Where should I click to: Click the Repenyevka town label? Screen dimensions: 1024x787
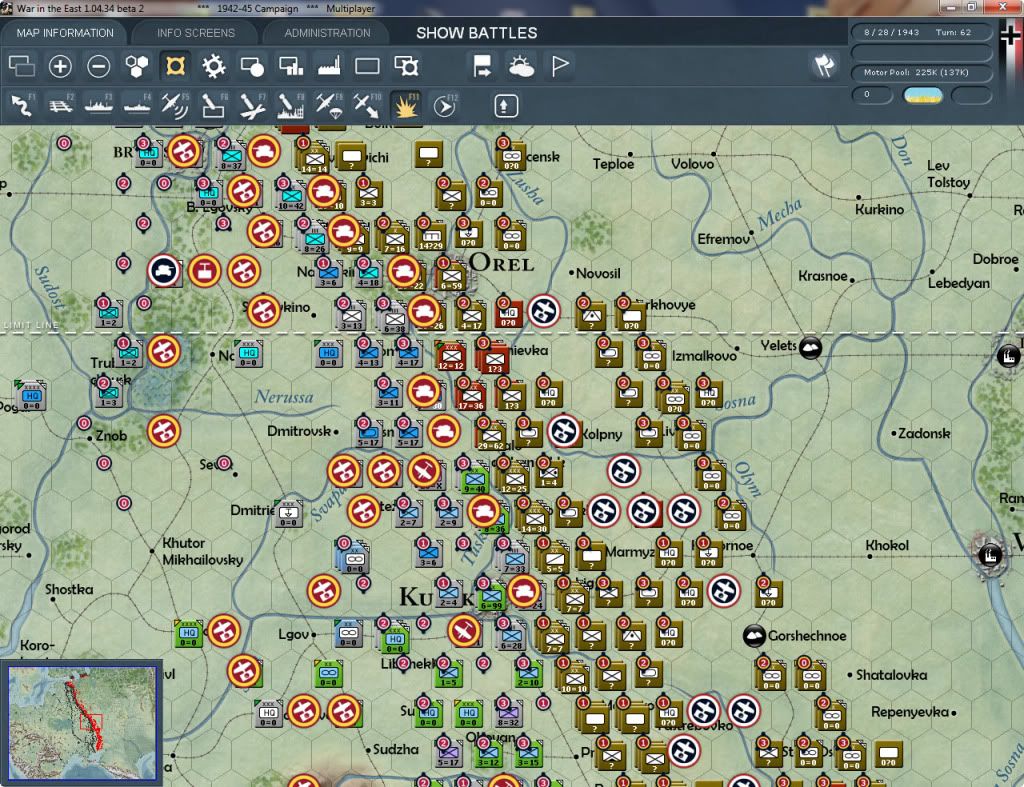tap(910, 711)
